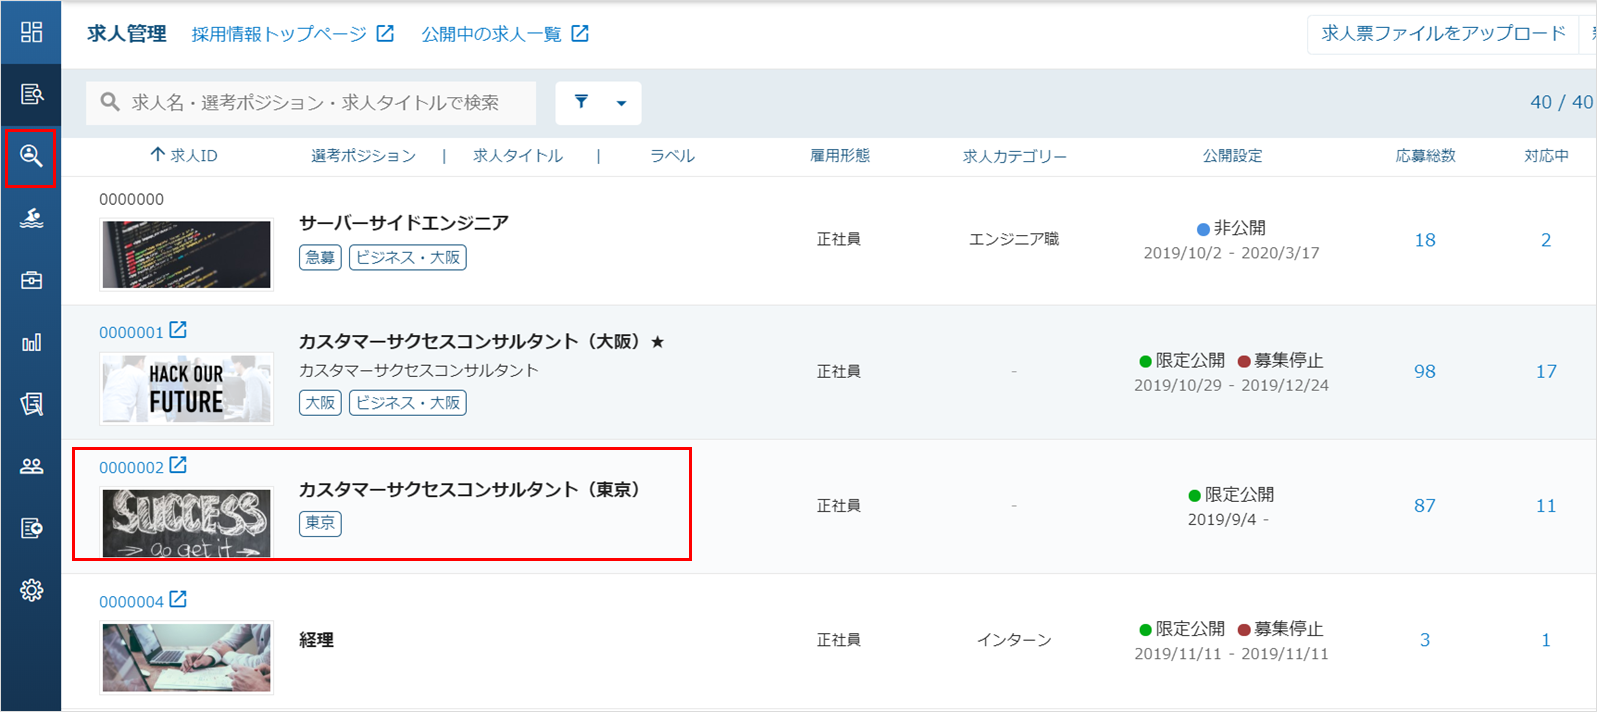
Task: Click the filter funnel icon
Action: pyautogui.click(x=581, y=101)
